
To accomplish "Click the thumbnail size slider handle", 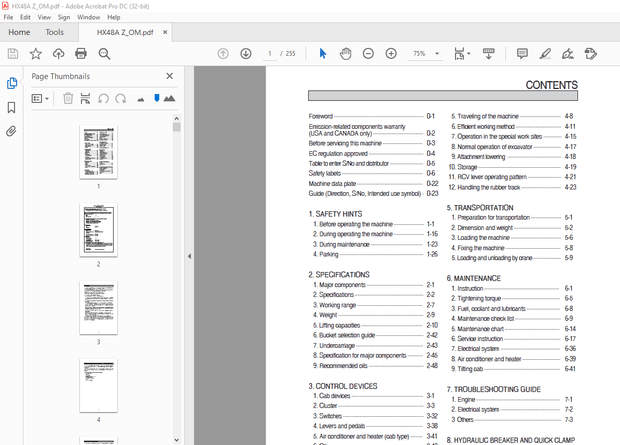I will pos(156,97).
